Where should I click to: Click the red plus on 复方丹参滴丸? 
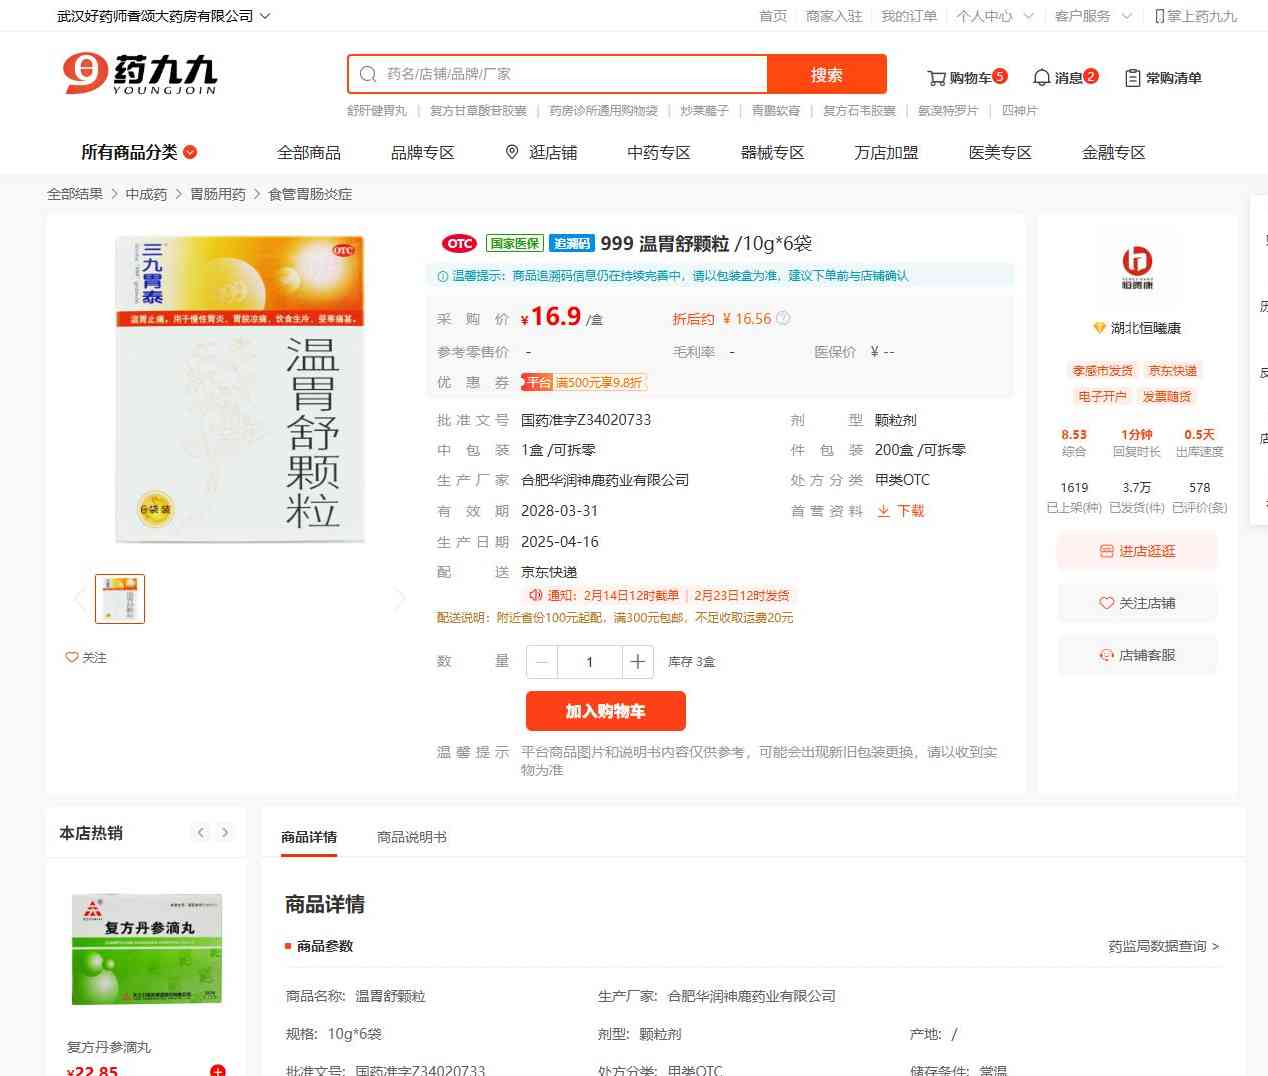pyautogui.click(x=217, y=1071)
